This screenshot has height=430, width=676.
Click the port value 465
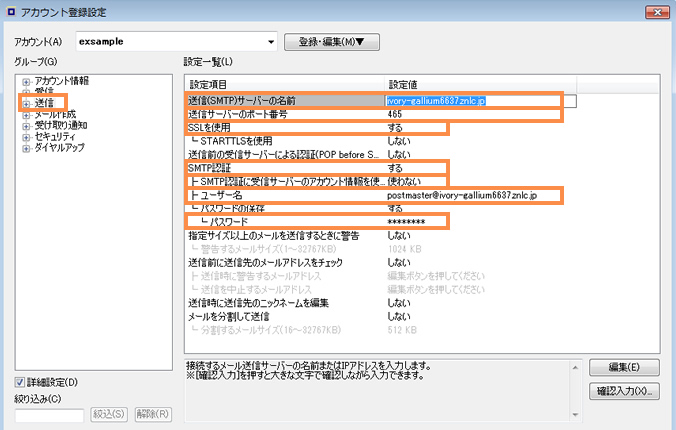pos(394,114)
